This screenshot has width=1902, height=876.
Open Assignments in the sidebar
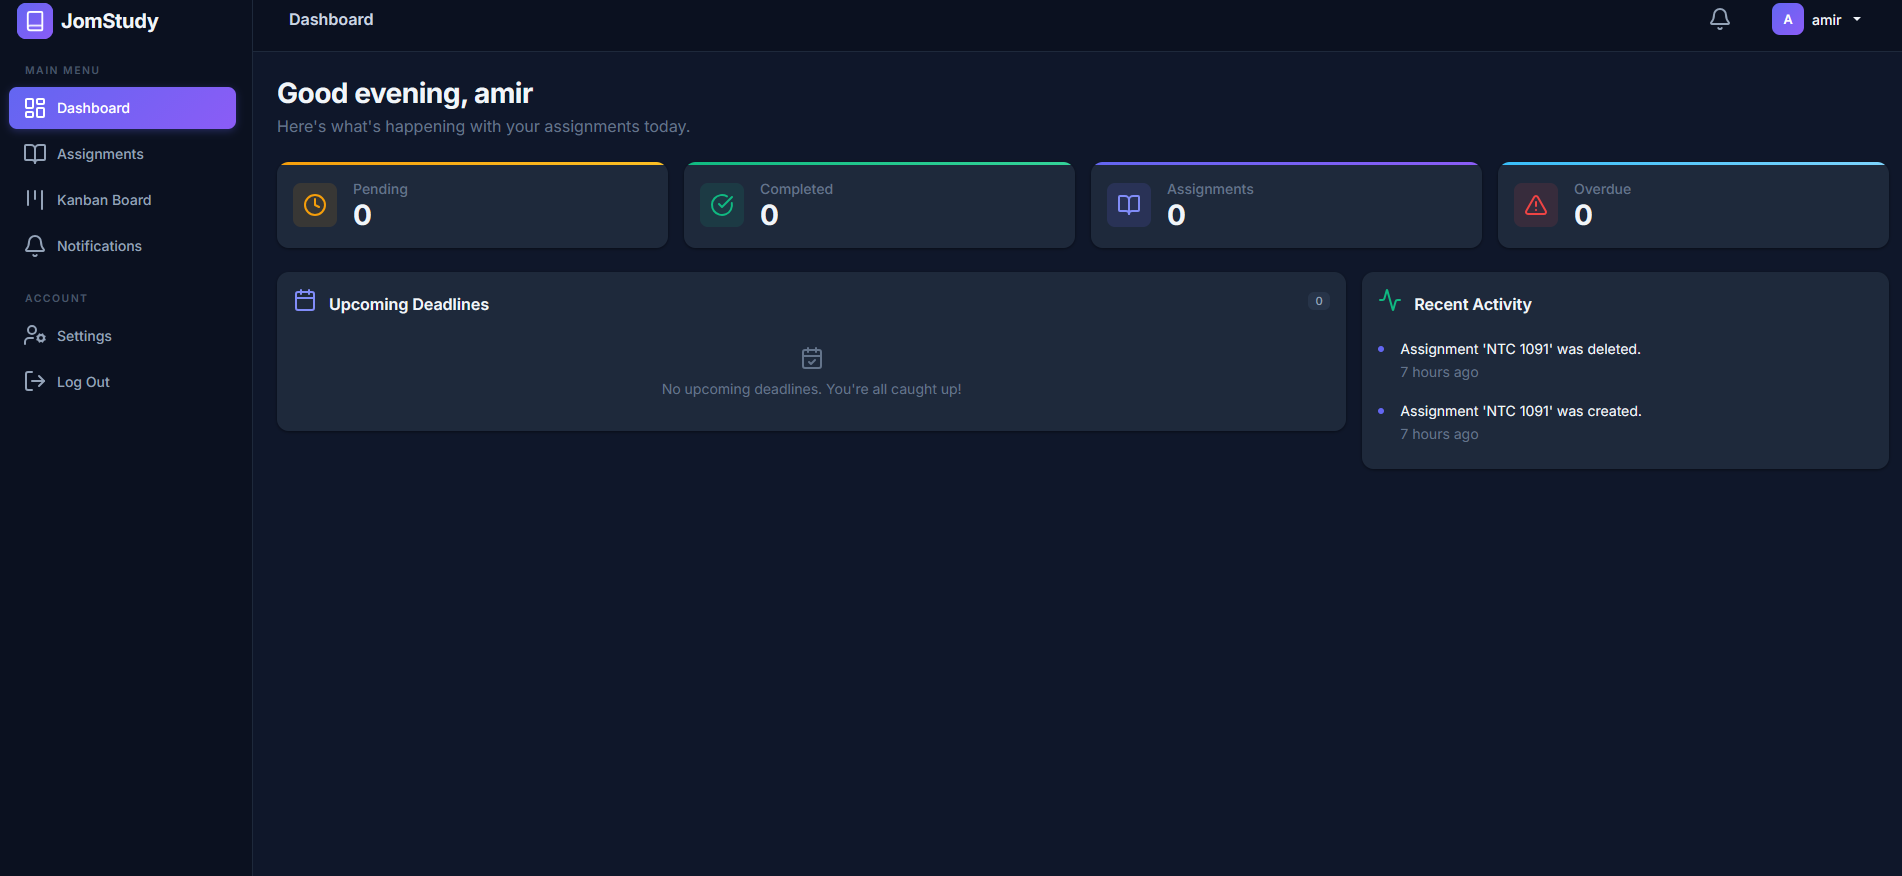(x=122, y=154)
